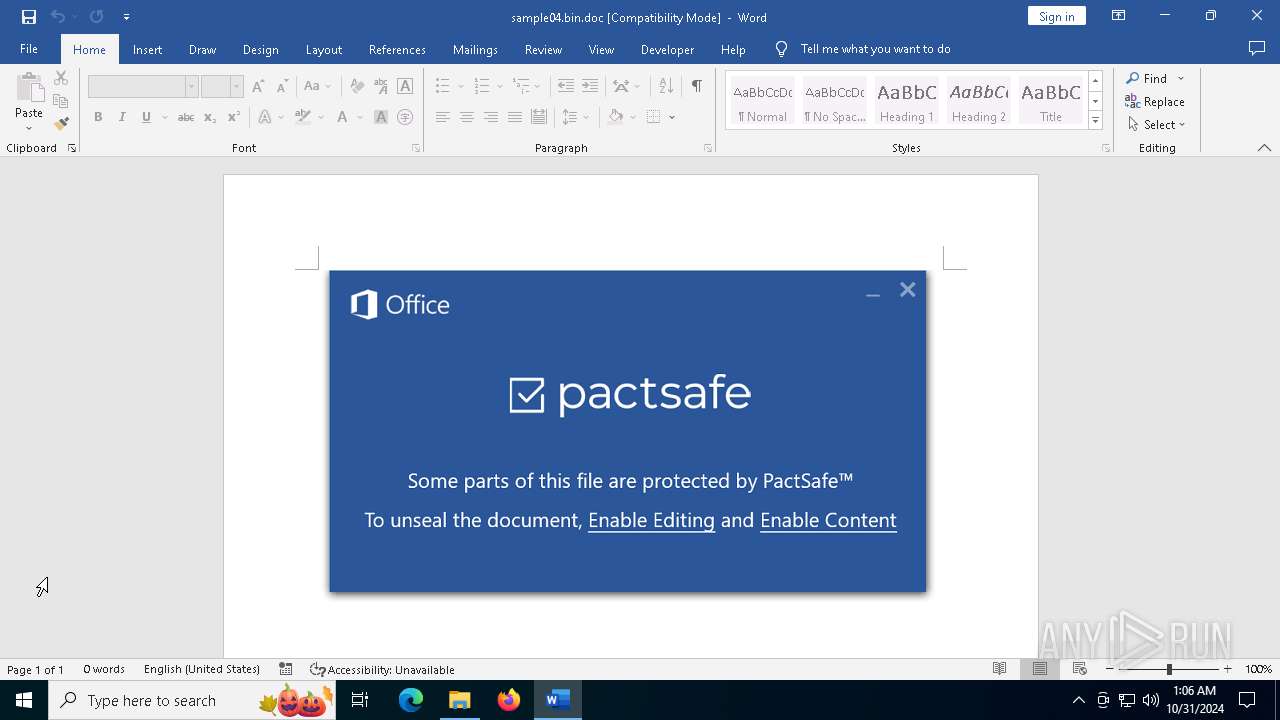Collapse the ribbon with the chevron

[1264, 148]
